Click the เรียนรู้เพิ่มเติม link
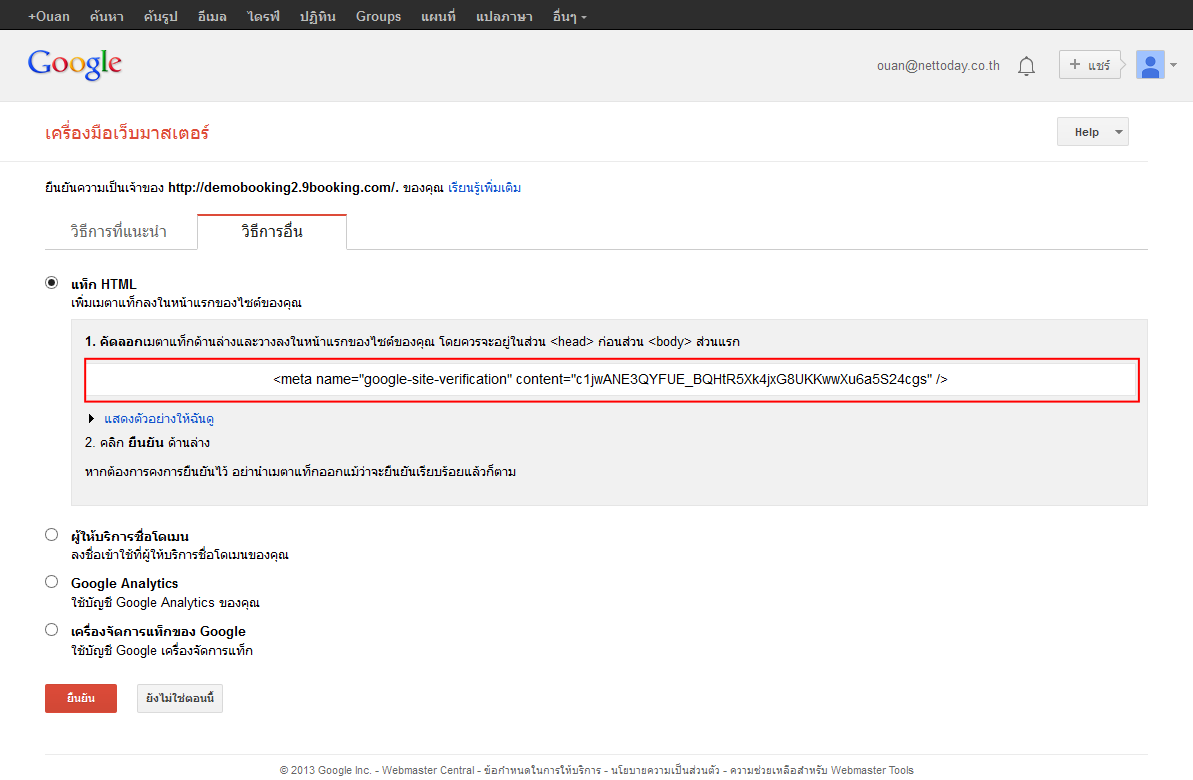Viewport: 1193px width, 780px height. pyautogui.click(x=484, y=188)
